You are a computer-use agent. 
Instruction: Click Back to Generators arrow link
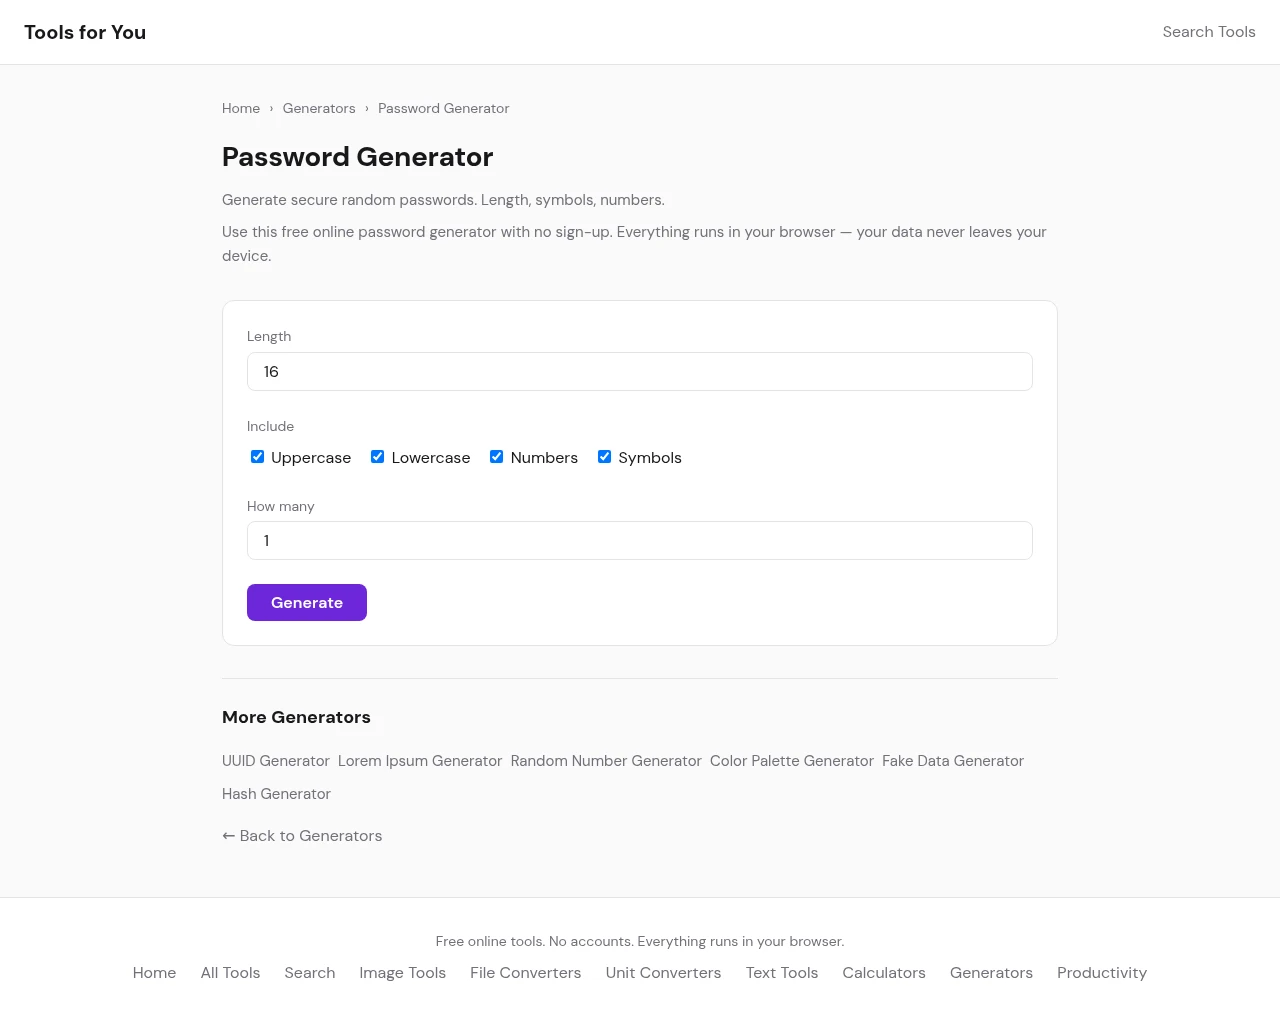[302, 836]
